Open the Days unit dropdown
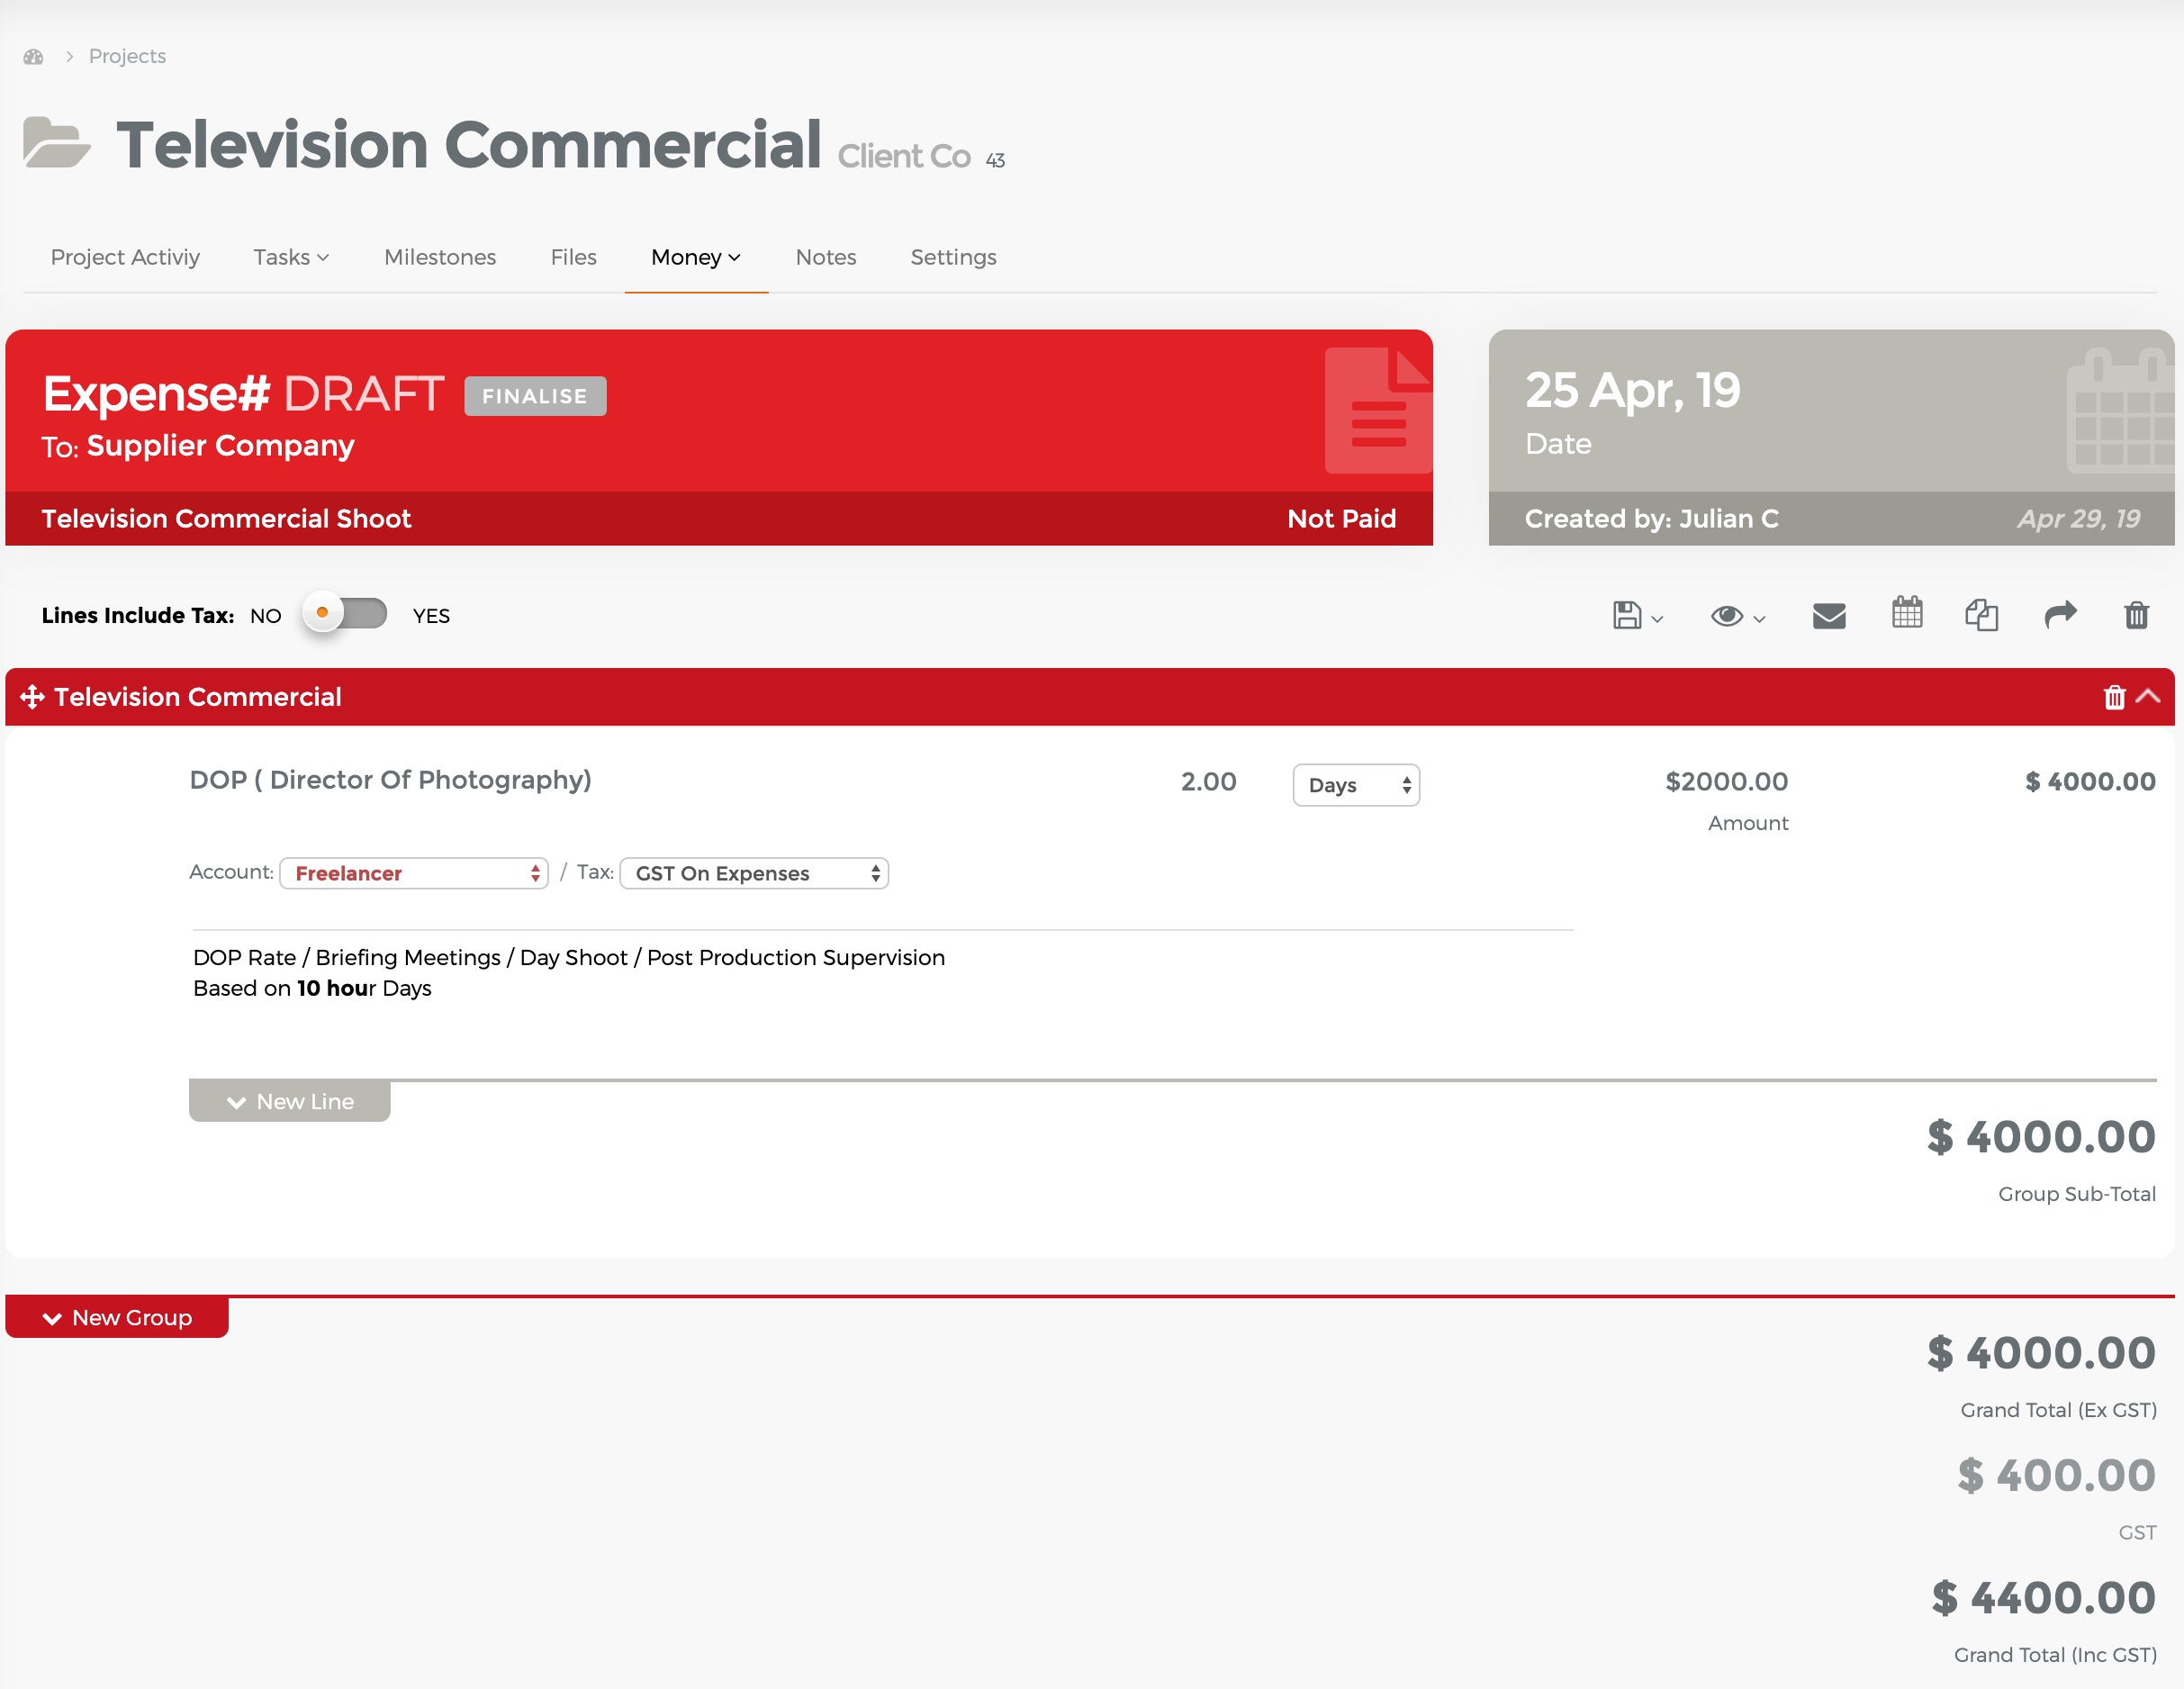Screen dimensions: 2184x1689 click(x=1356, y=785)
